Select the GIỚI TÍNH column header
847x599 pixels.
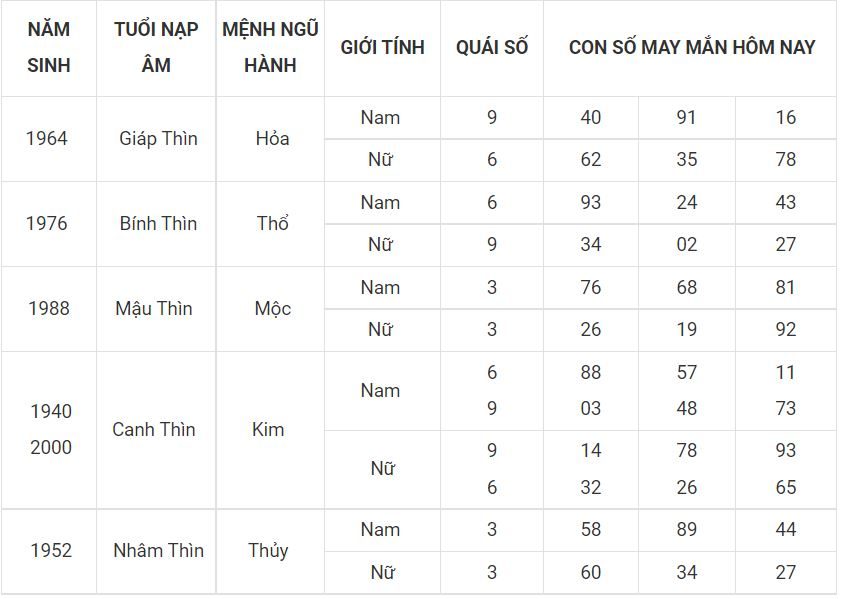point(382,48)
